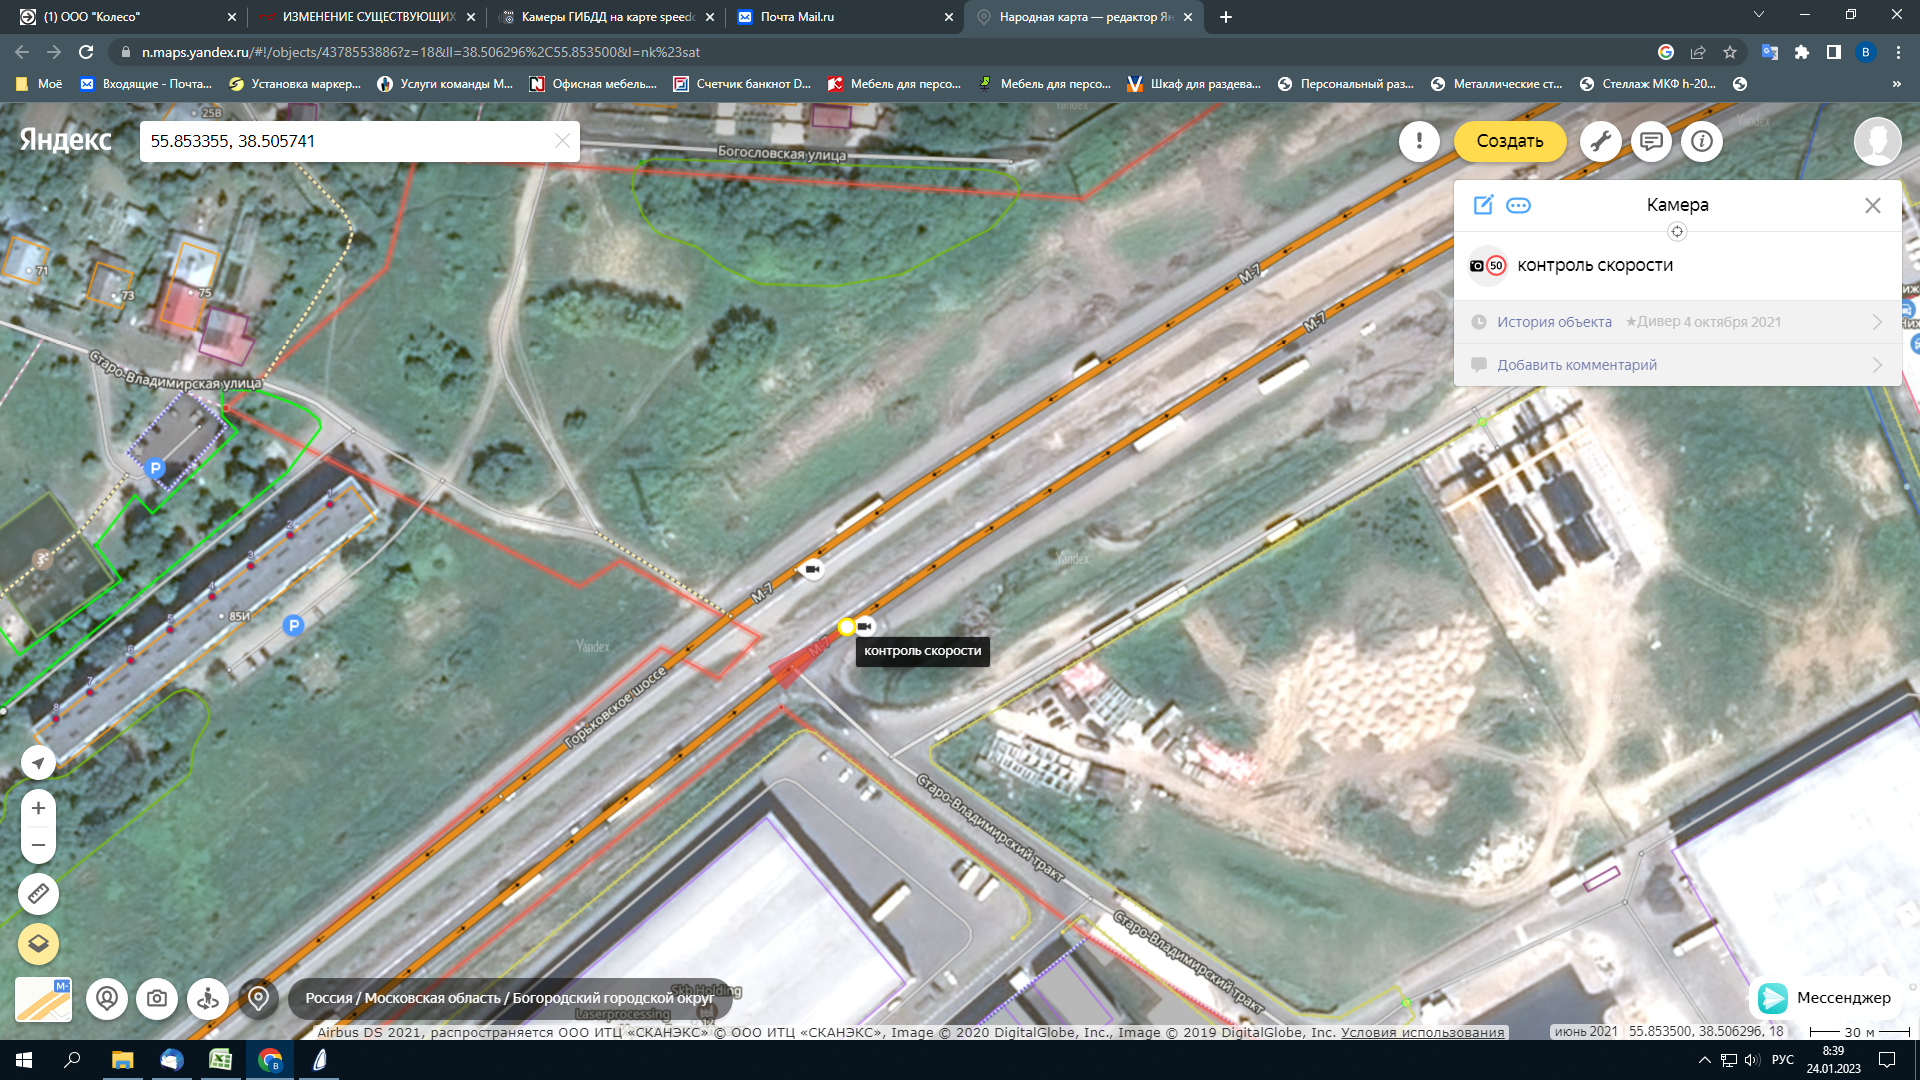Open the camera panel more-options icon
Image resolution: width=1920 pixels, height=1080 pixels.
pos(1518,205)
